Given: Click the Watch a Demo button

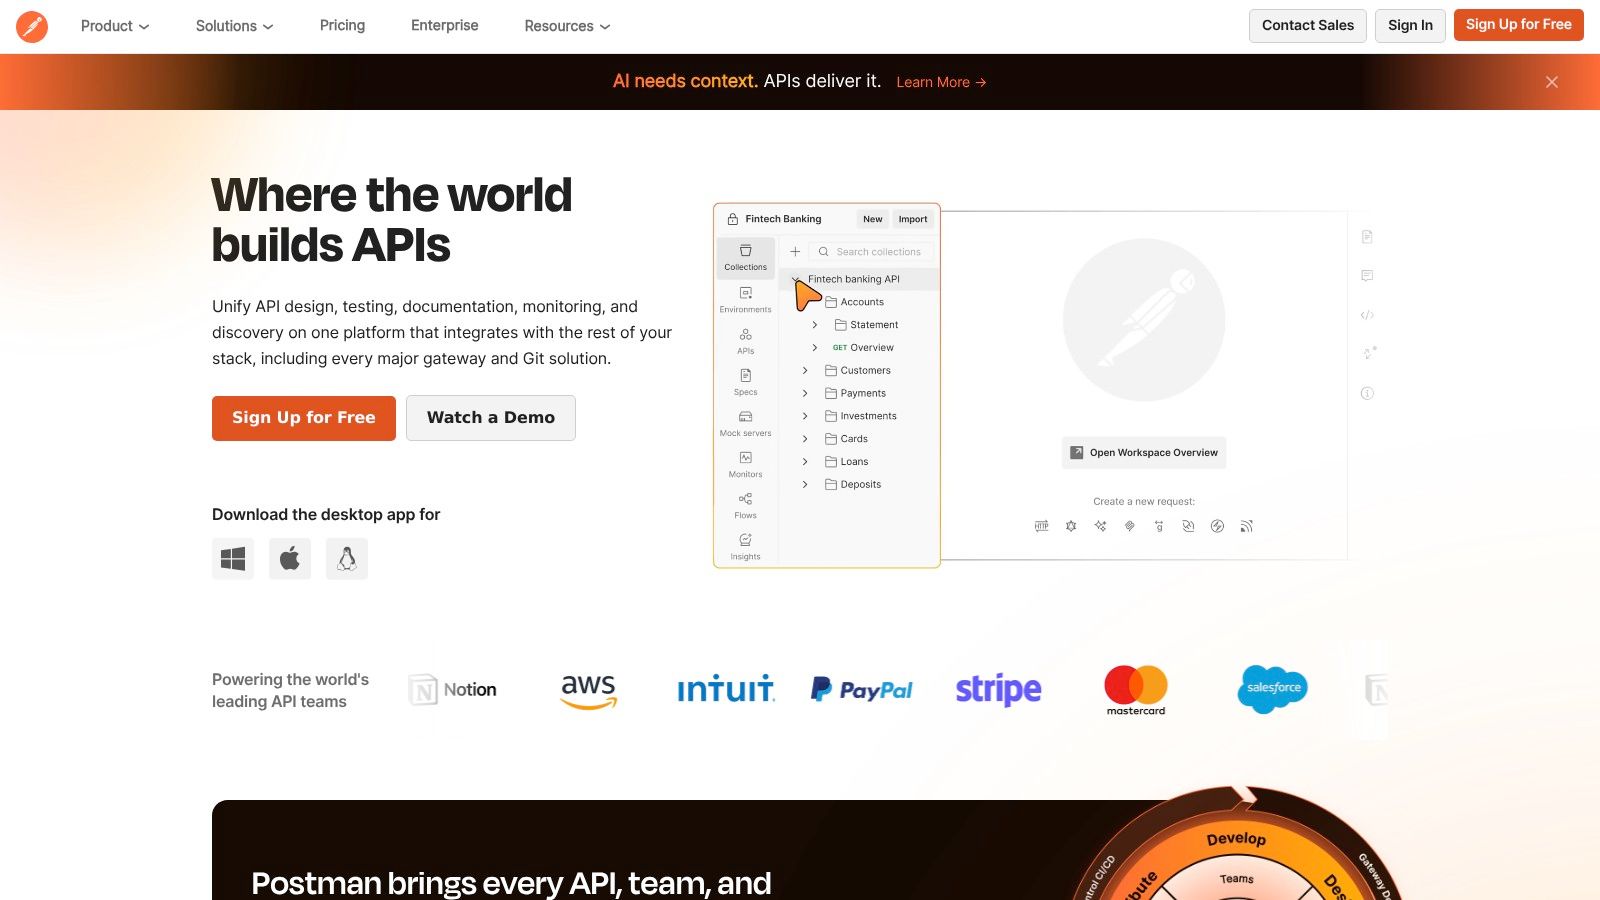Looking at the screenshot, I should [491, 418].
